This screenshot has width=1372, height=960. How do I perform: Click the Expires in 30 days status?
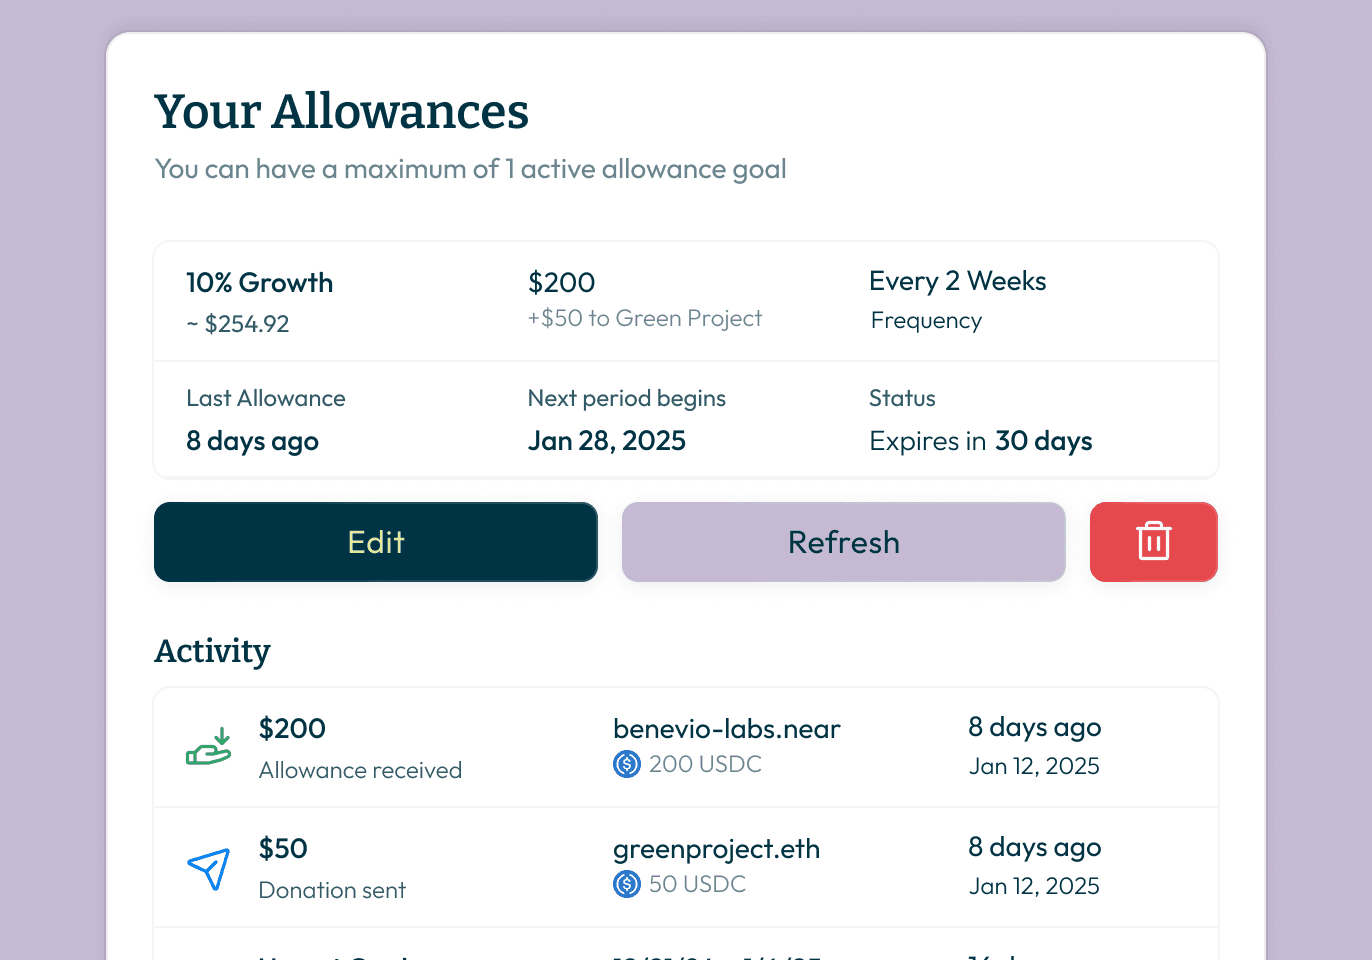click(x=981, y=441)
